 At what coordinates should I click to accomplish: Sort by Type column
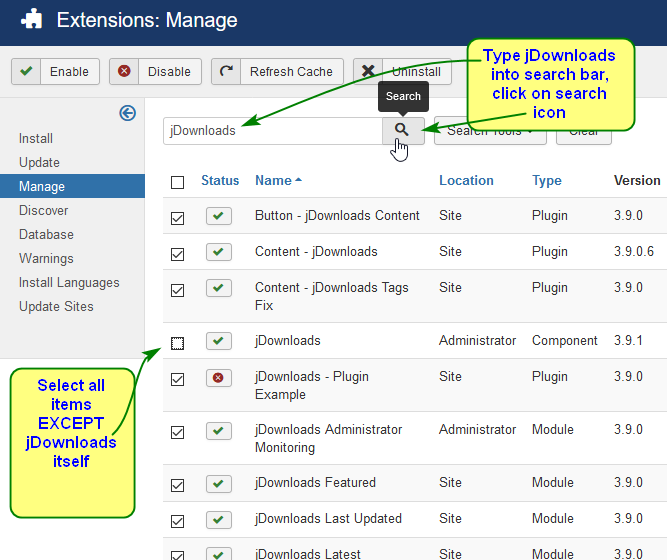click(547, 180)
